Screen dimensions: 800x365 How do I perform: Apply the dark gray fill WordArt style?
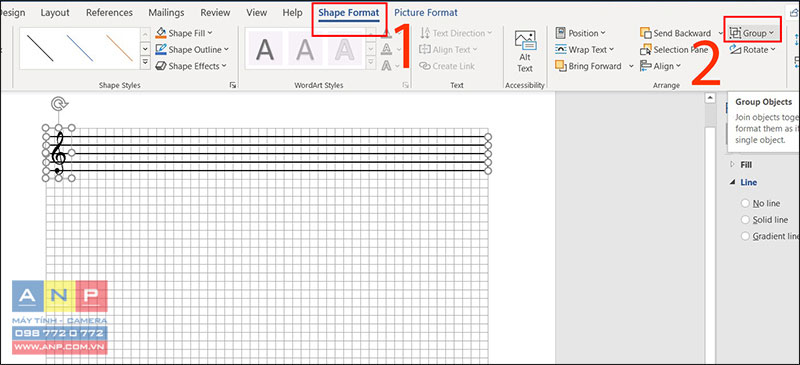pos(265,49)
